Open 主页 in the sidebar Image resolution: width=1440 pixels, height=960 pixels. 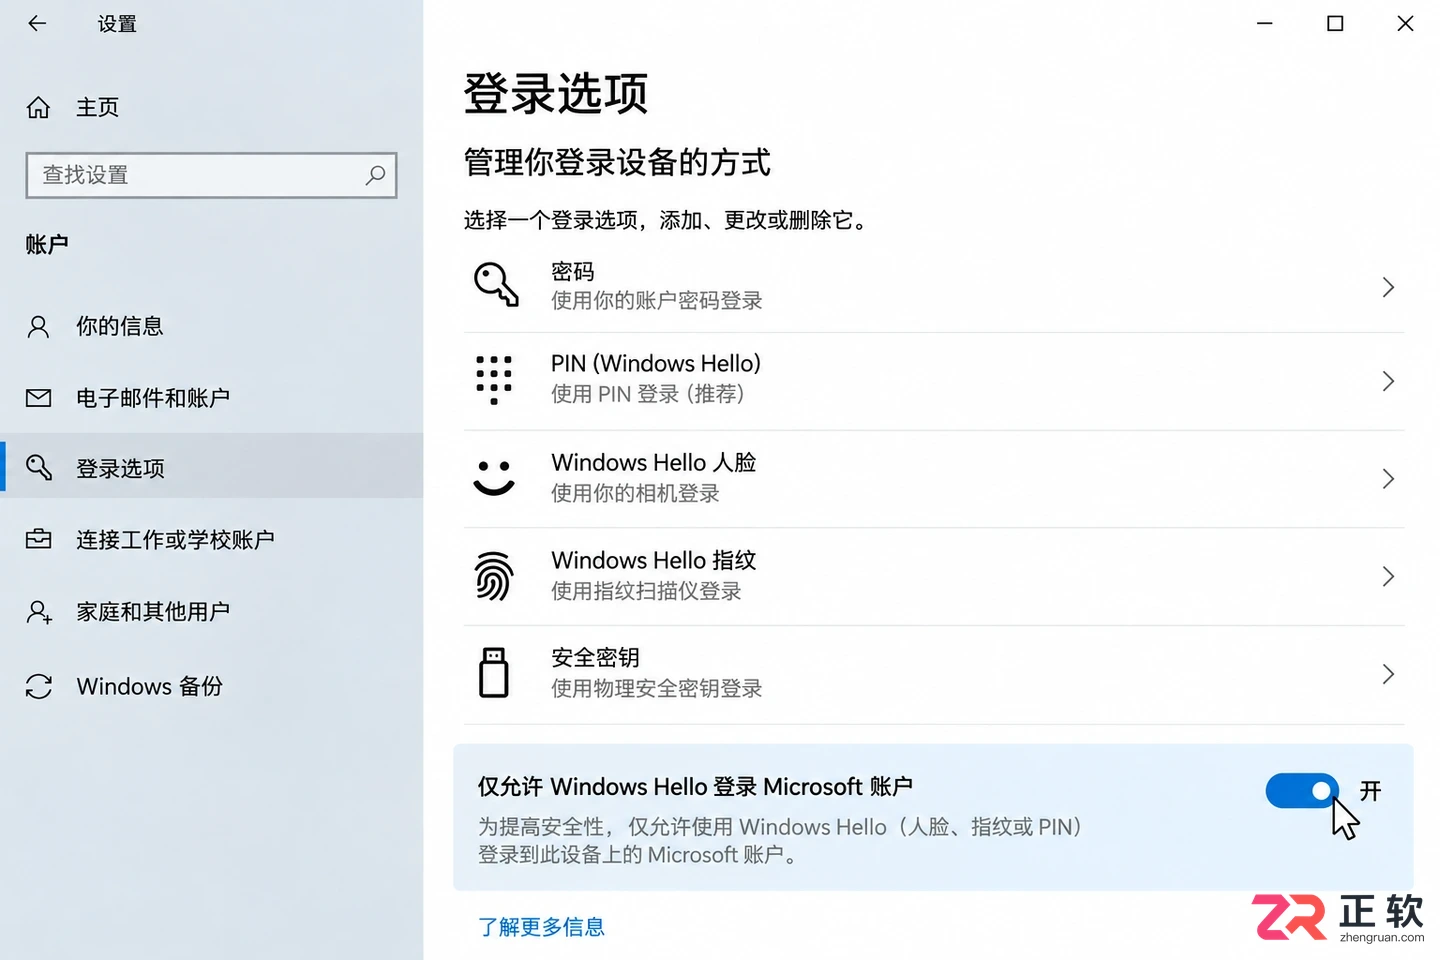coord(98,107)
